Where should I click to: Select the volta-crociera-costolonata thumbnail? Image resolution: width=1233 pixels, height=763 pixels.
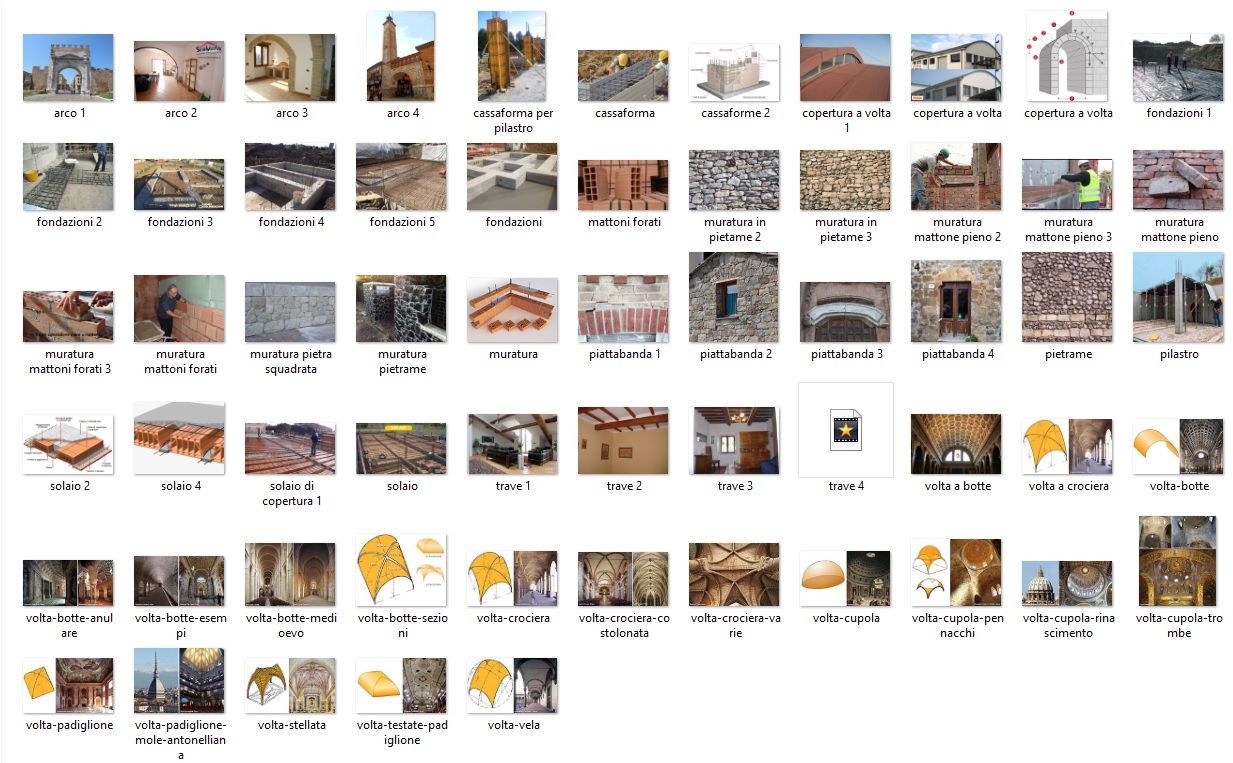pos(623,579)
